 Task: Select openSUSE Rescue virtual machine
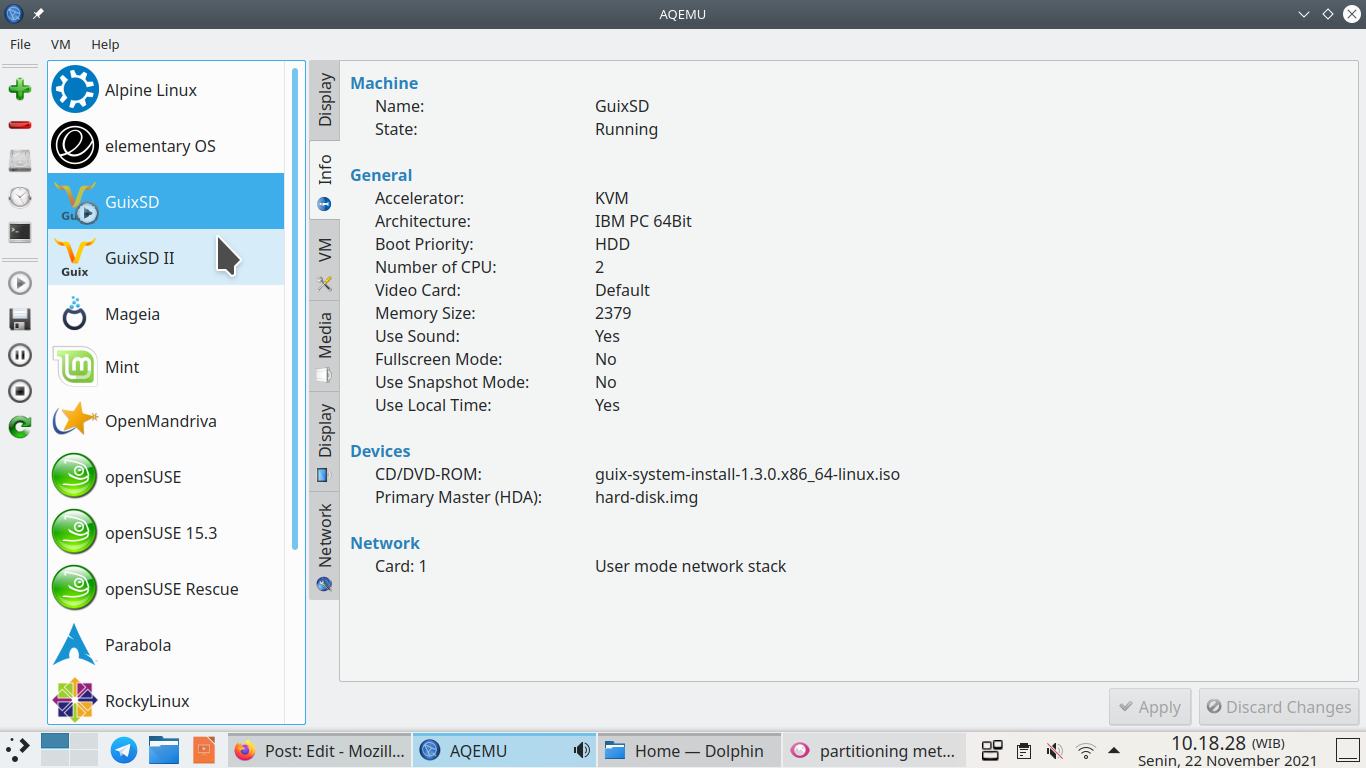[166, 589]
